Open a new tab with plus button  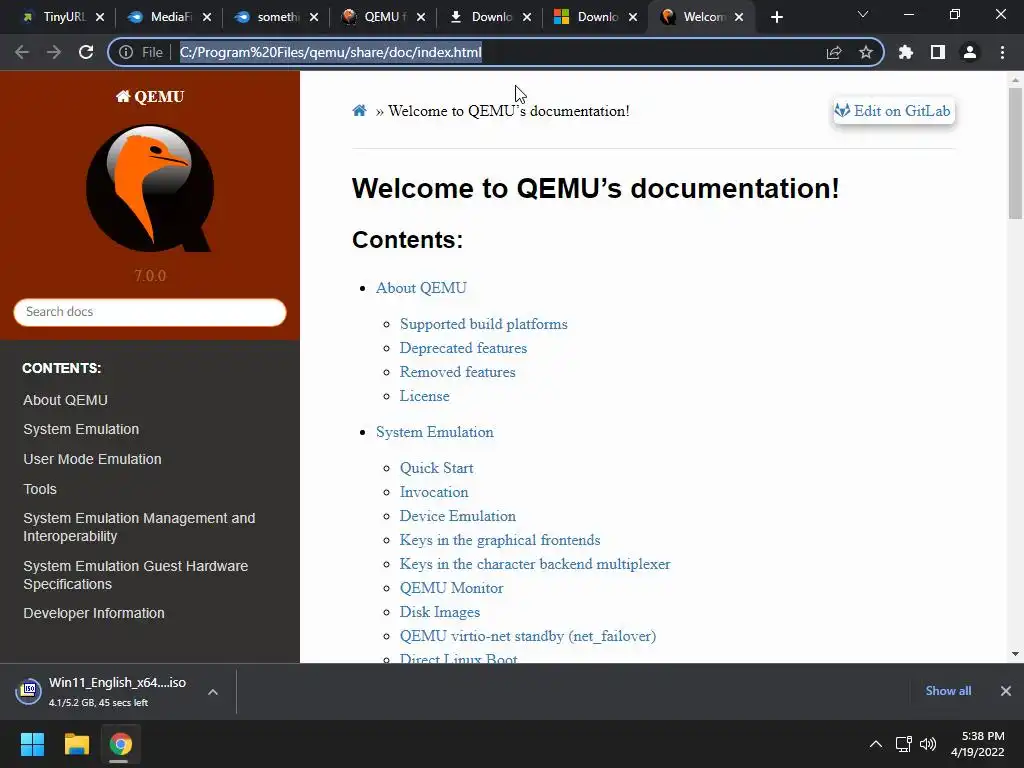click(x=776, y=17)
